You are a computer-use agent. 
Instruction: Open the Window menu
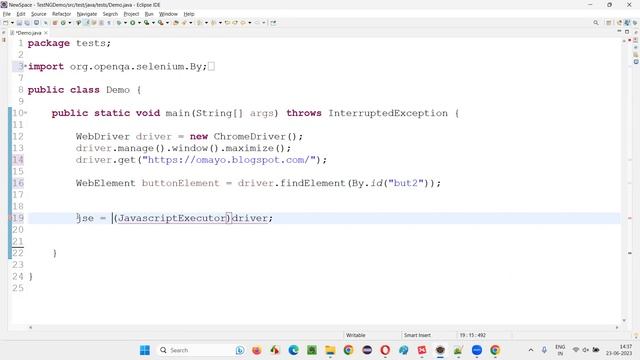point(168,14)
